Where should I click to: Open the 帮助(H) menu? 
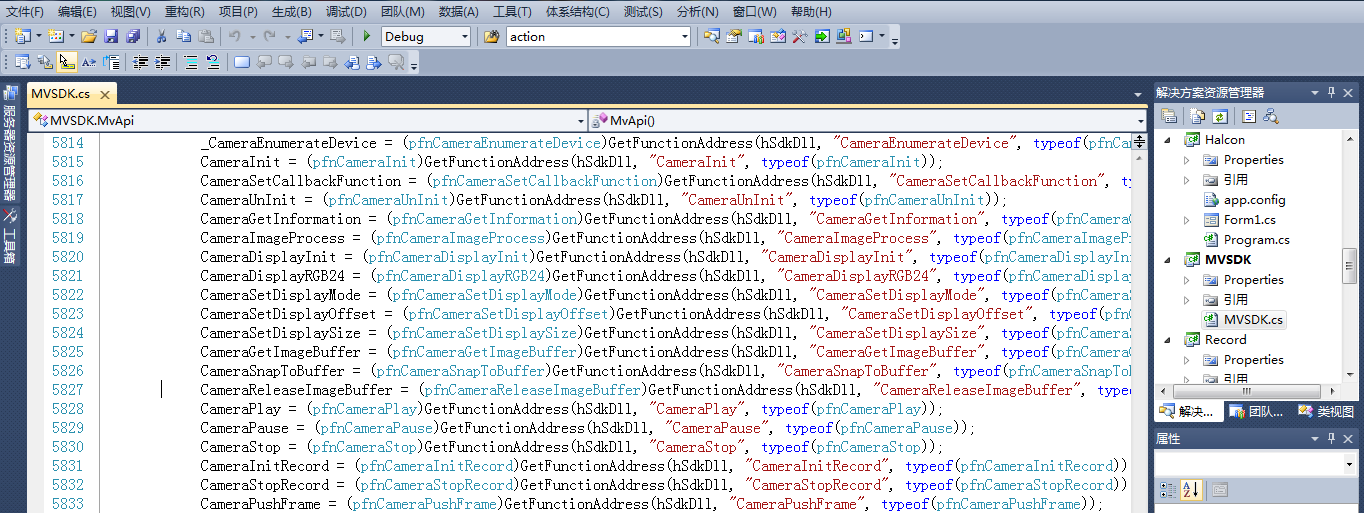coord(811,12)
